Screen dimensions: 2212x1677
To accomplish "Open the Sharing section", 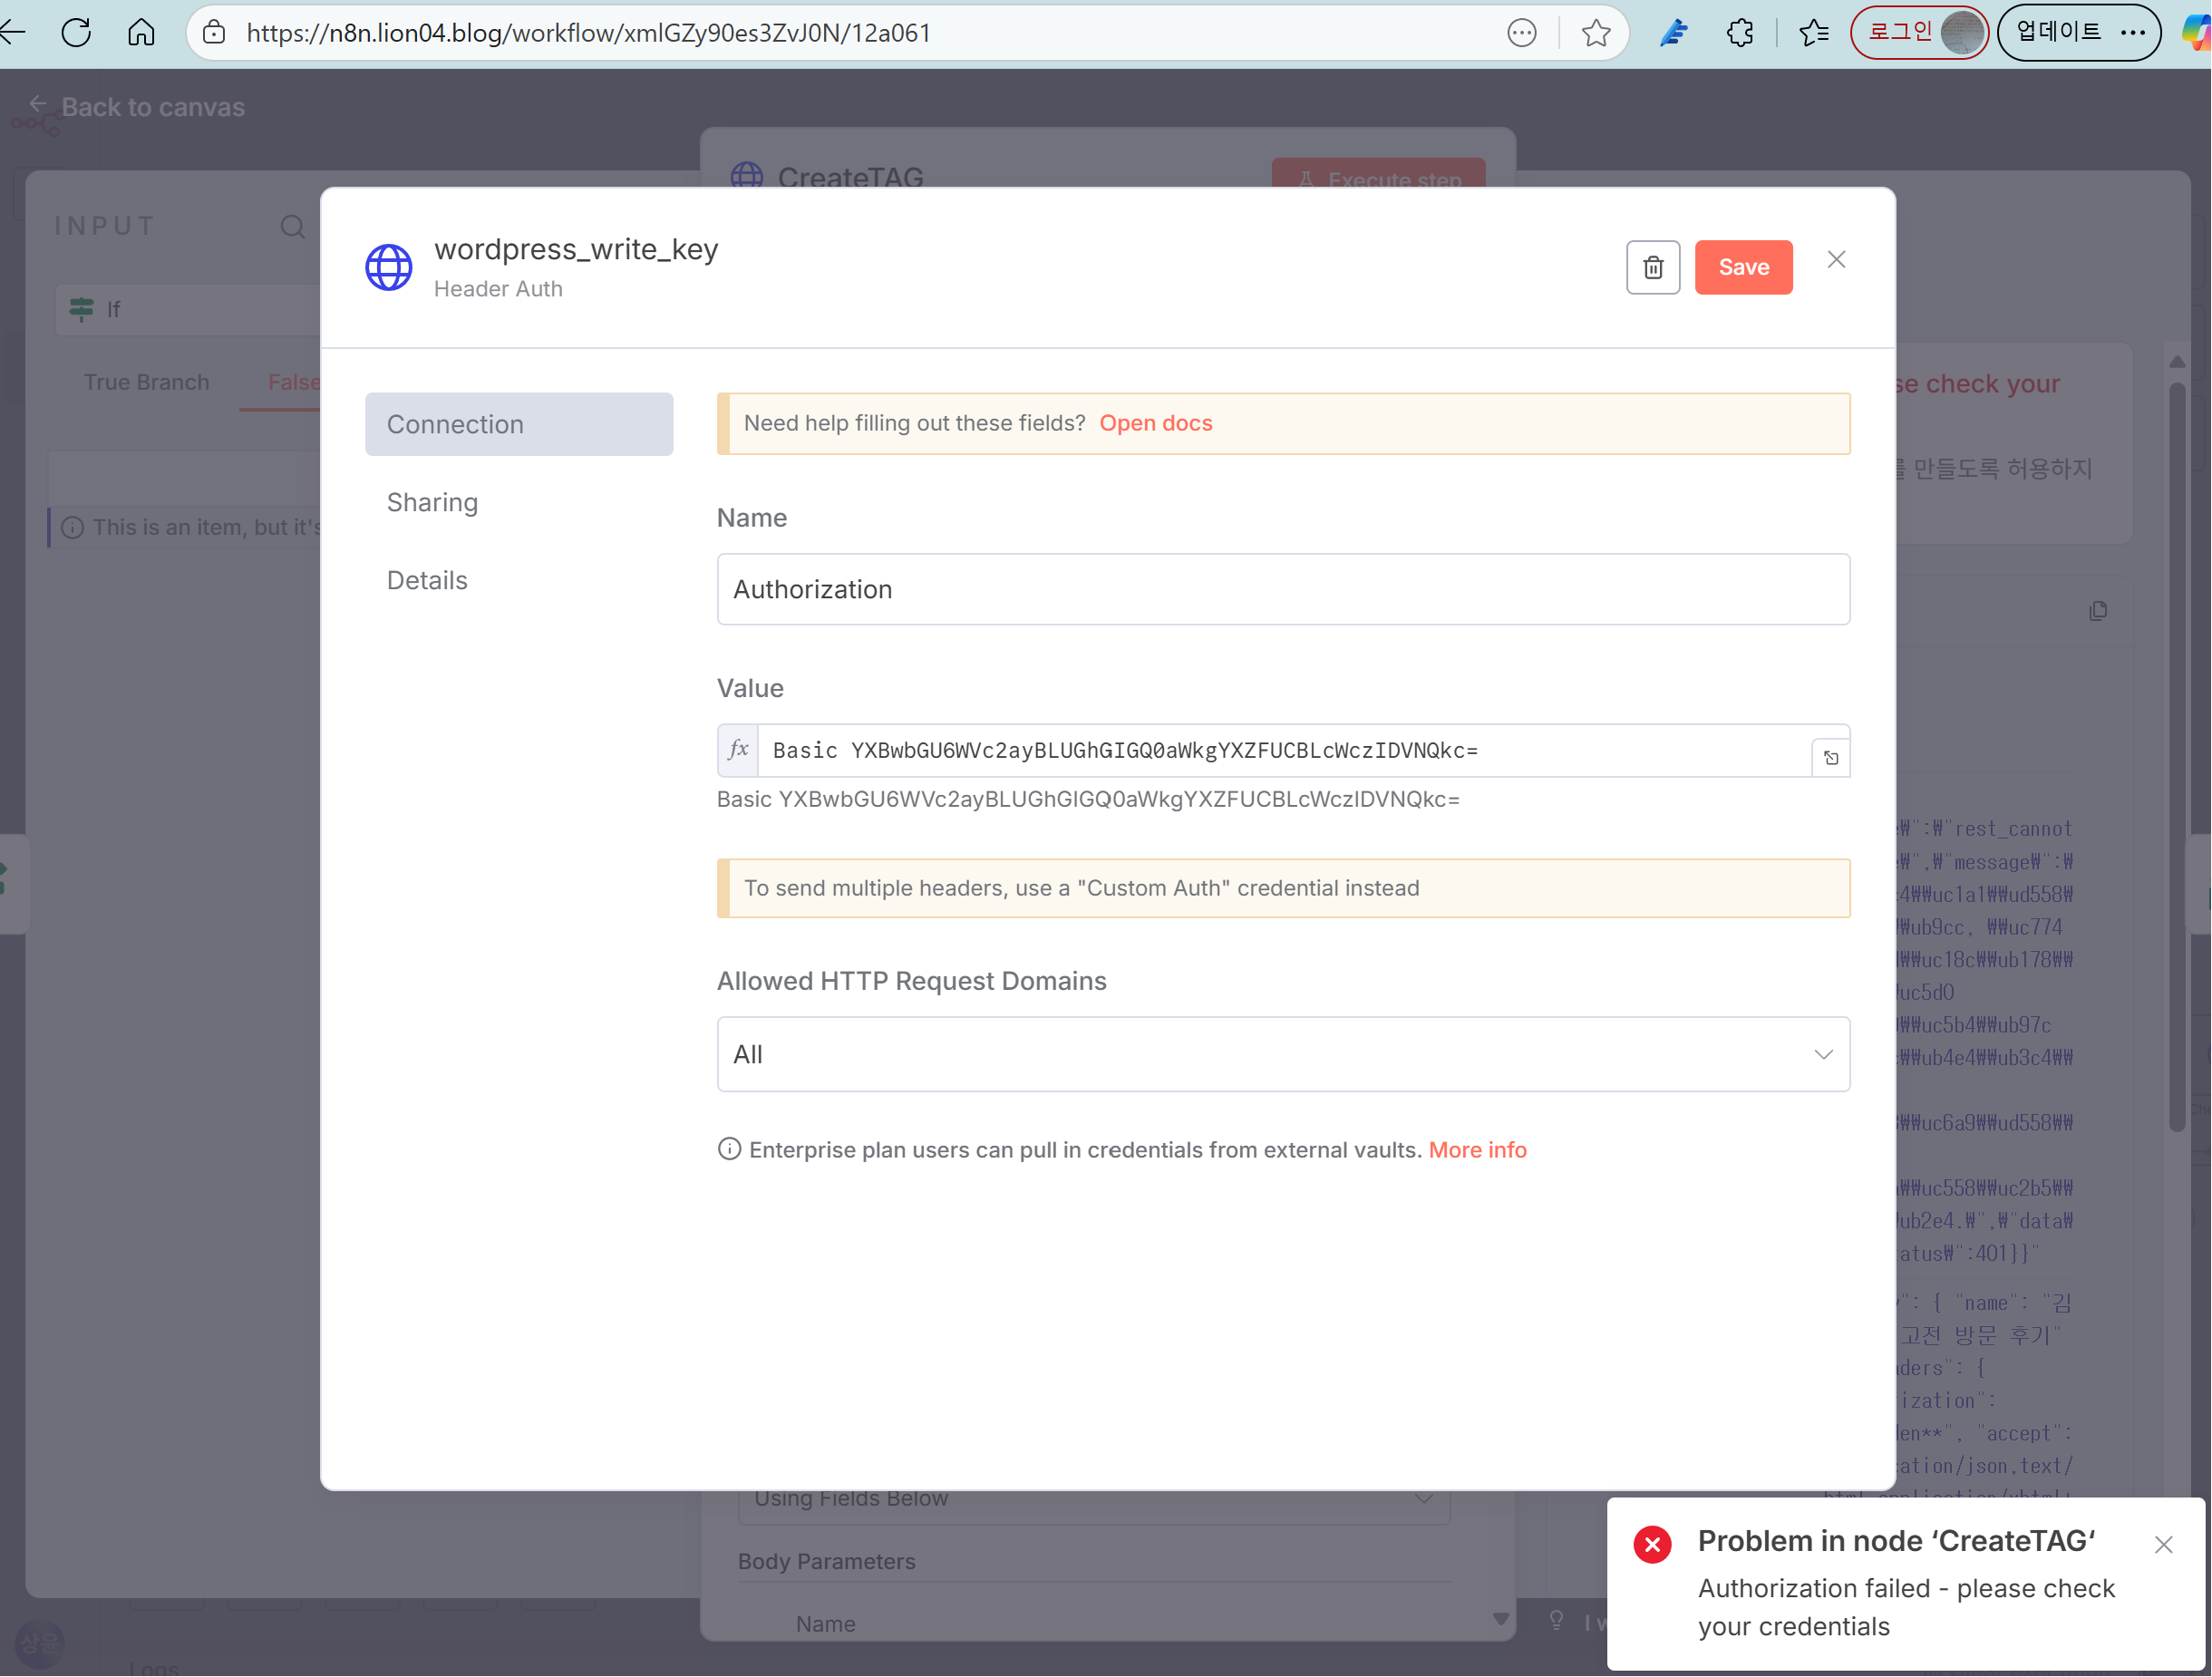I will (432, 502).
